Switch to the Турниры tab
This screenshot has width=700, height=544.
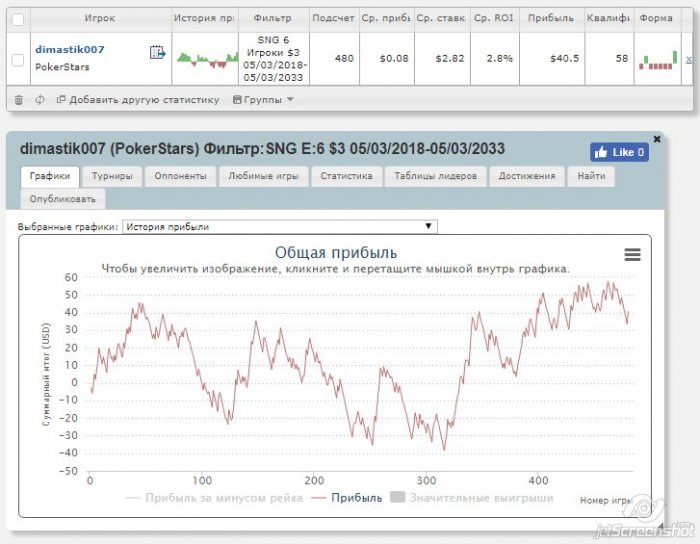(112, 176)
